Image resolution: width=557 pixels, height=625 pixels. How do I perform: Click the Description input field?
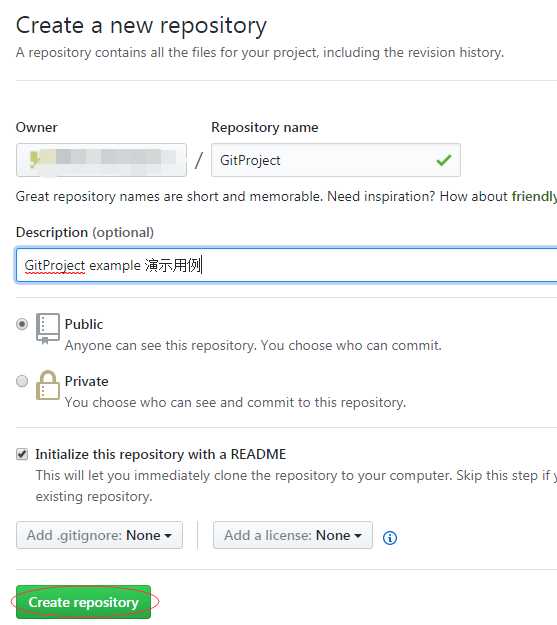[x=286, y=265]
